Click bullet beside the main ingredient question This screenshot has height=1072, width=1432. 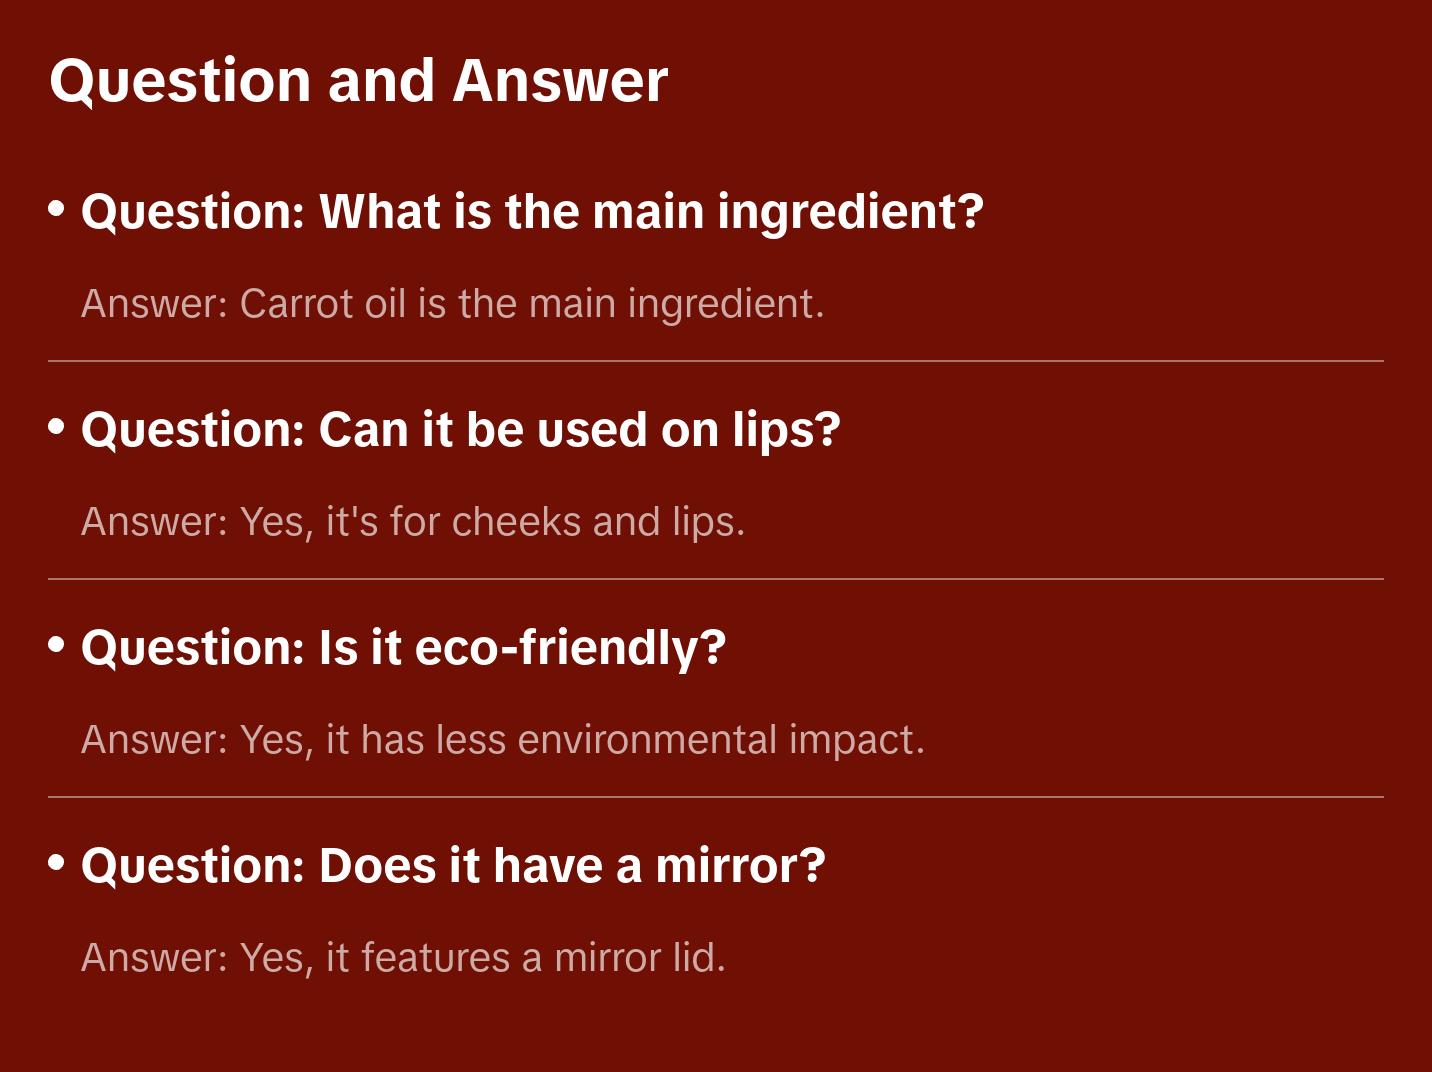tap(57, 209)
